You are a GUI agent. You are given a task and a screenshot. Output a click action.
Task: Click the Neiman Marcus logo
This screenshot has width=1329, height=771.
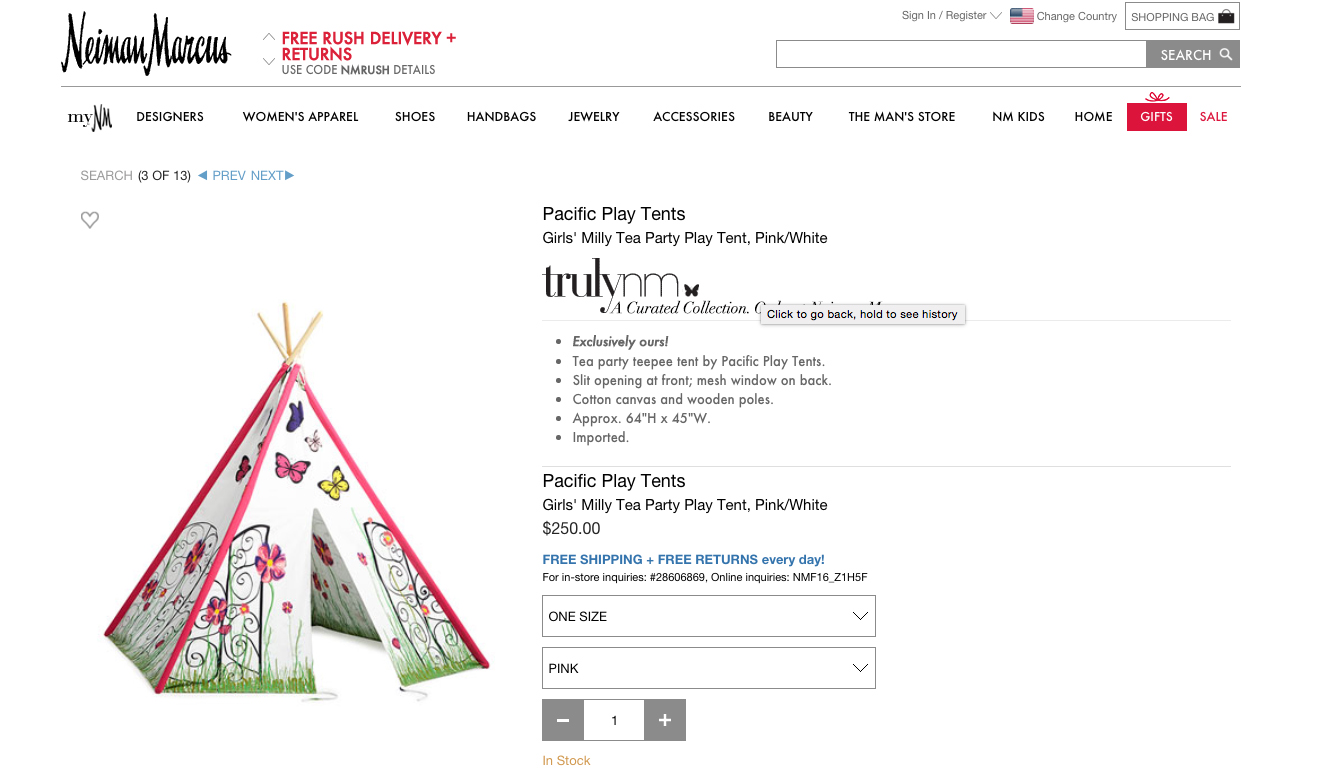click(x=146, y=45)
